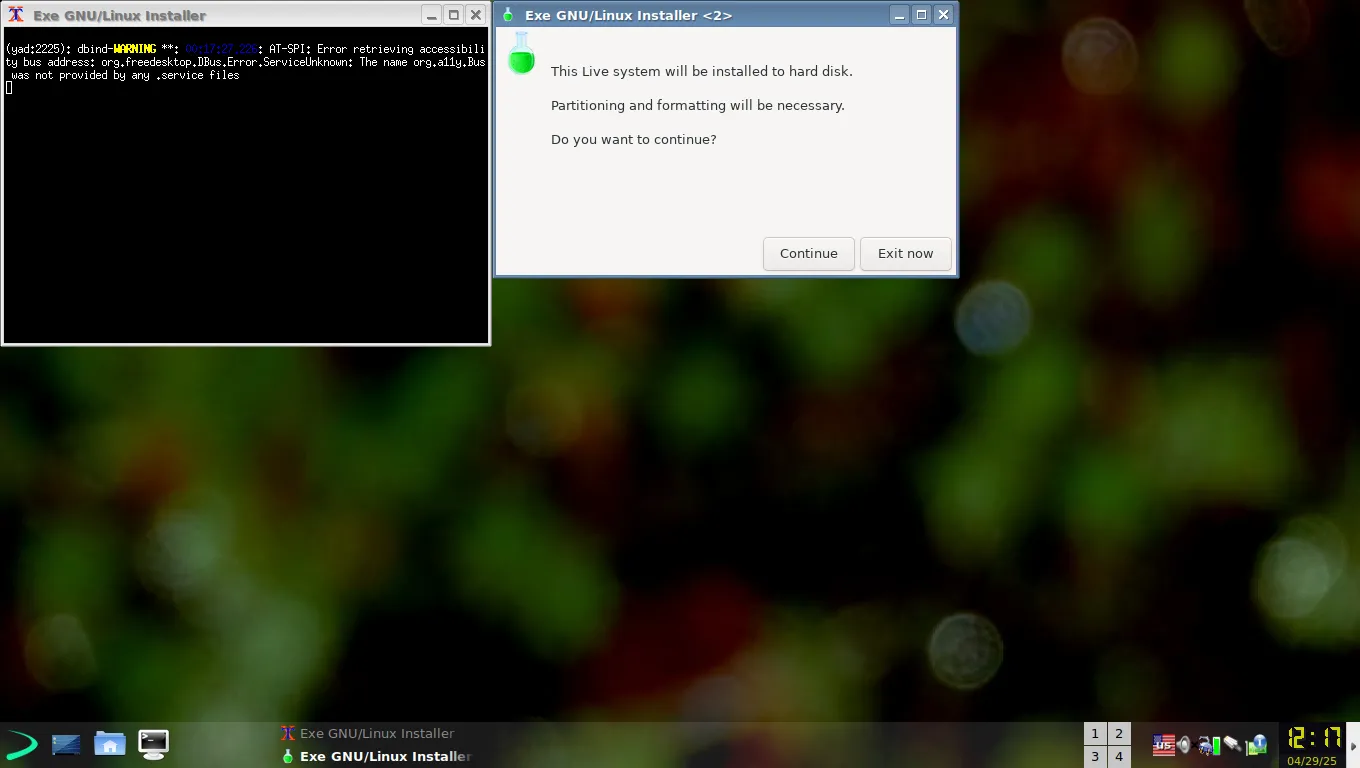Switch to workspace 2 in the pager
Image resolution: width=1360 pixels, height=768 pixels.
(x=1119, y=733)
